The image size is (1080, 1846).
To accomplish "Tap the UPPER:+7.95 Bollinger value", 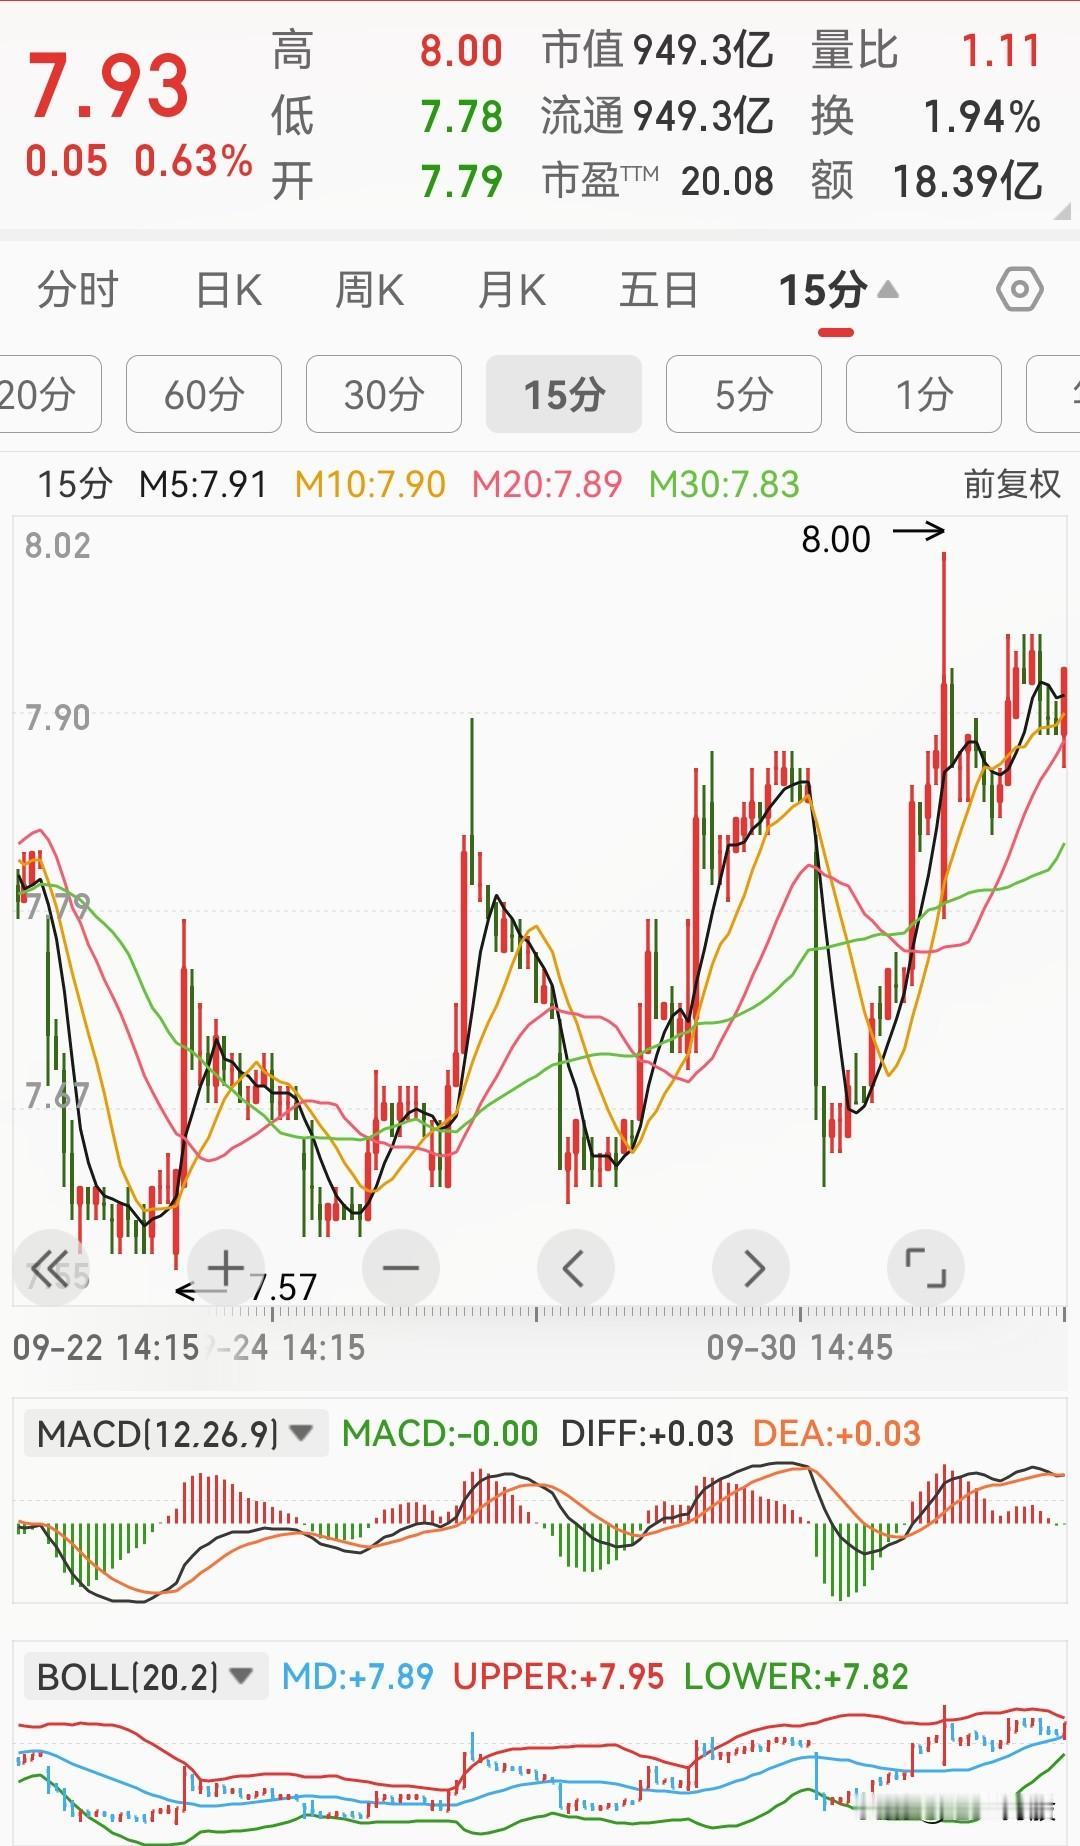I will [558, 1676].
